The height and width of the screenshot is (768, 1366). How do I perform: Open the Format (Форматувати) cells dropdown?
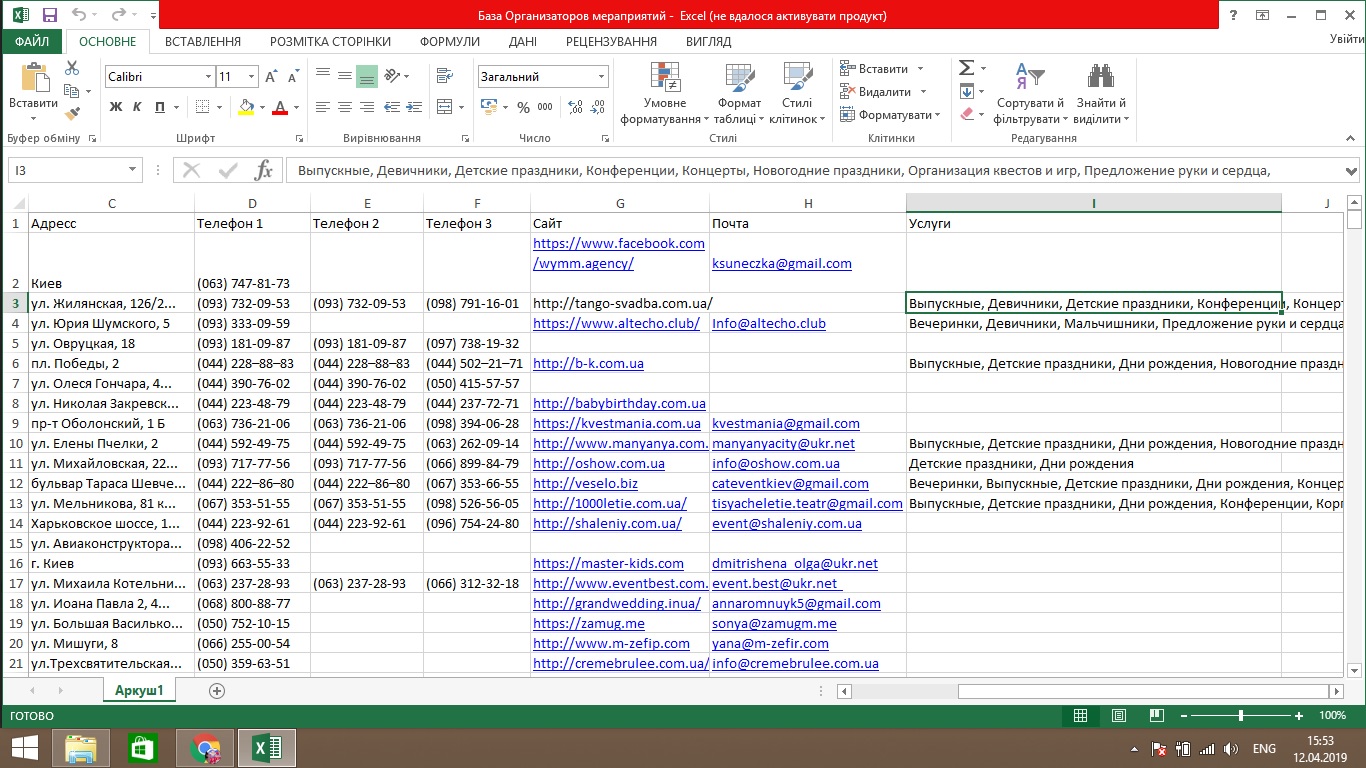[x=889, y=115]
